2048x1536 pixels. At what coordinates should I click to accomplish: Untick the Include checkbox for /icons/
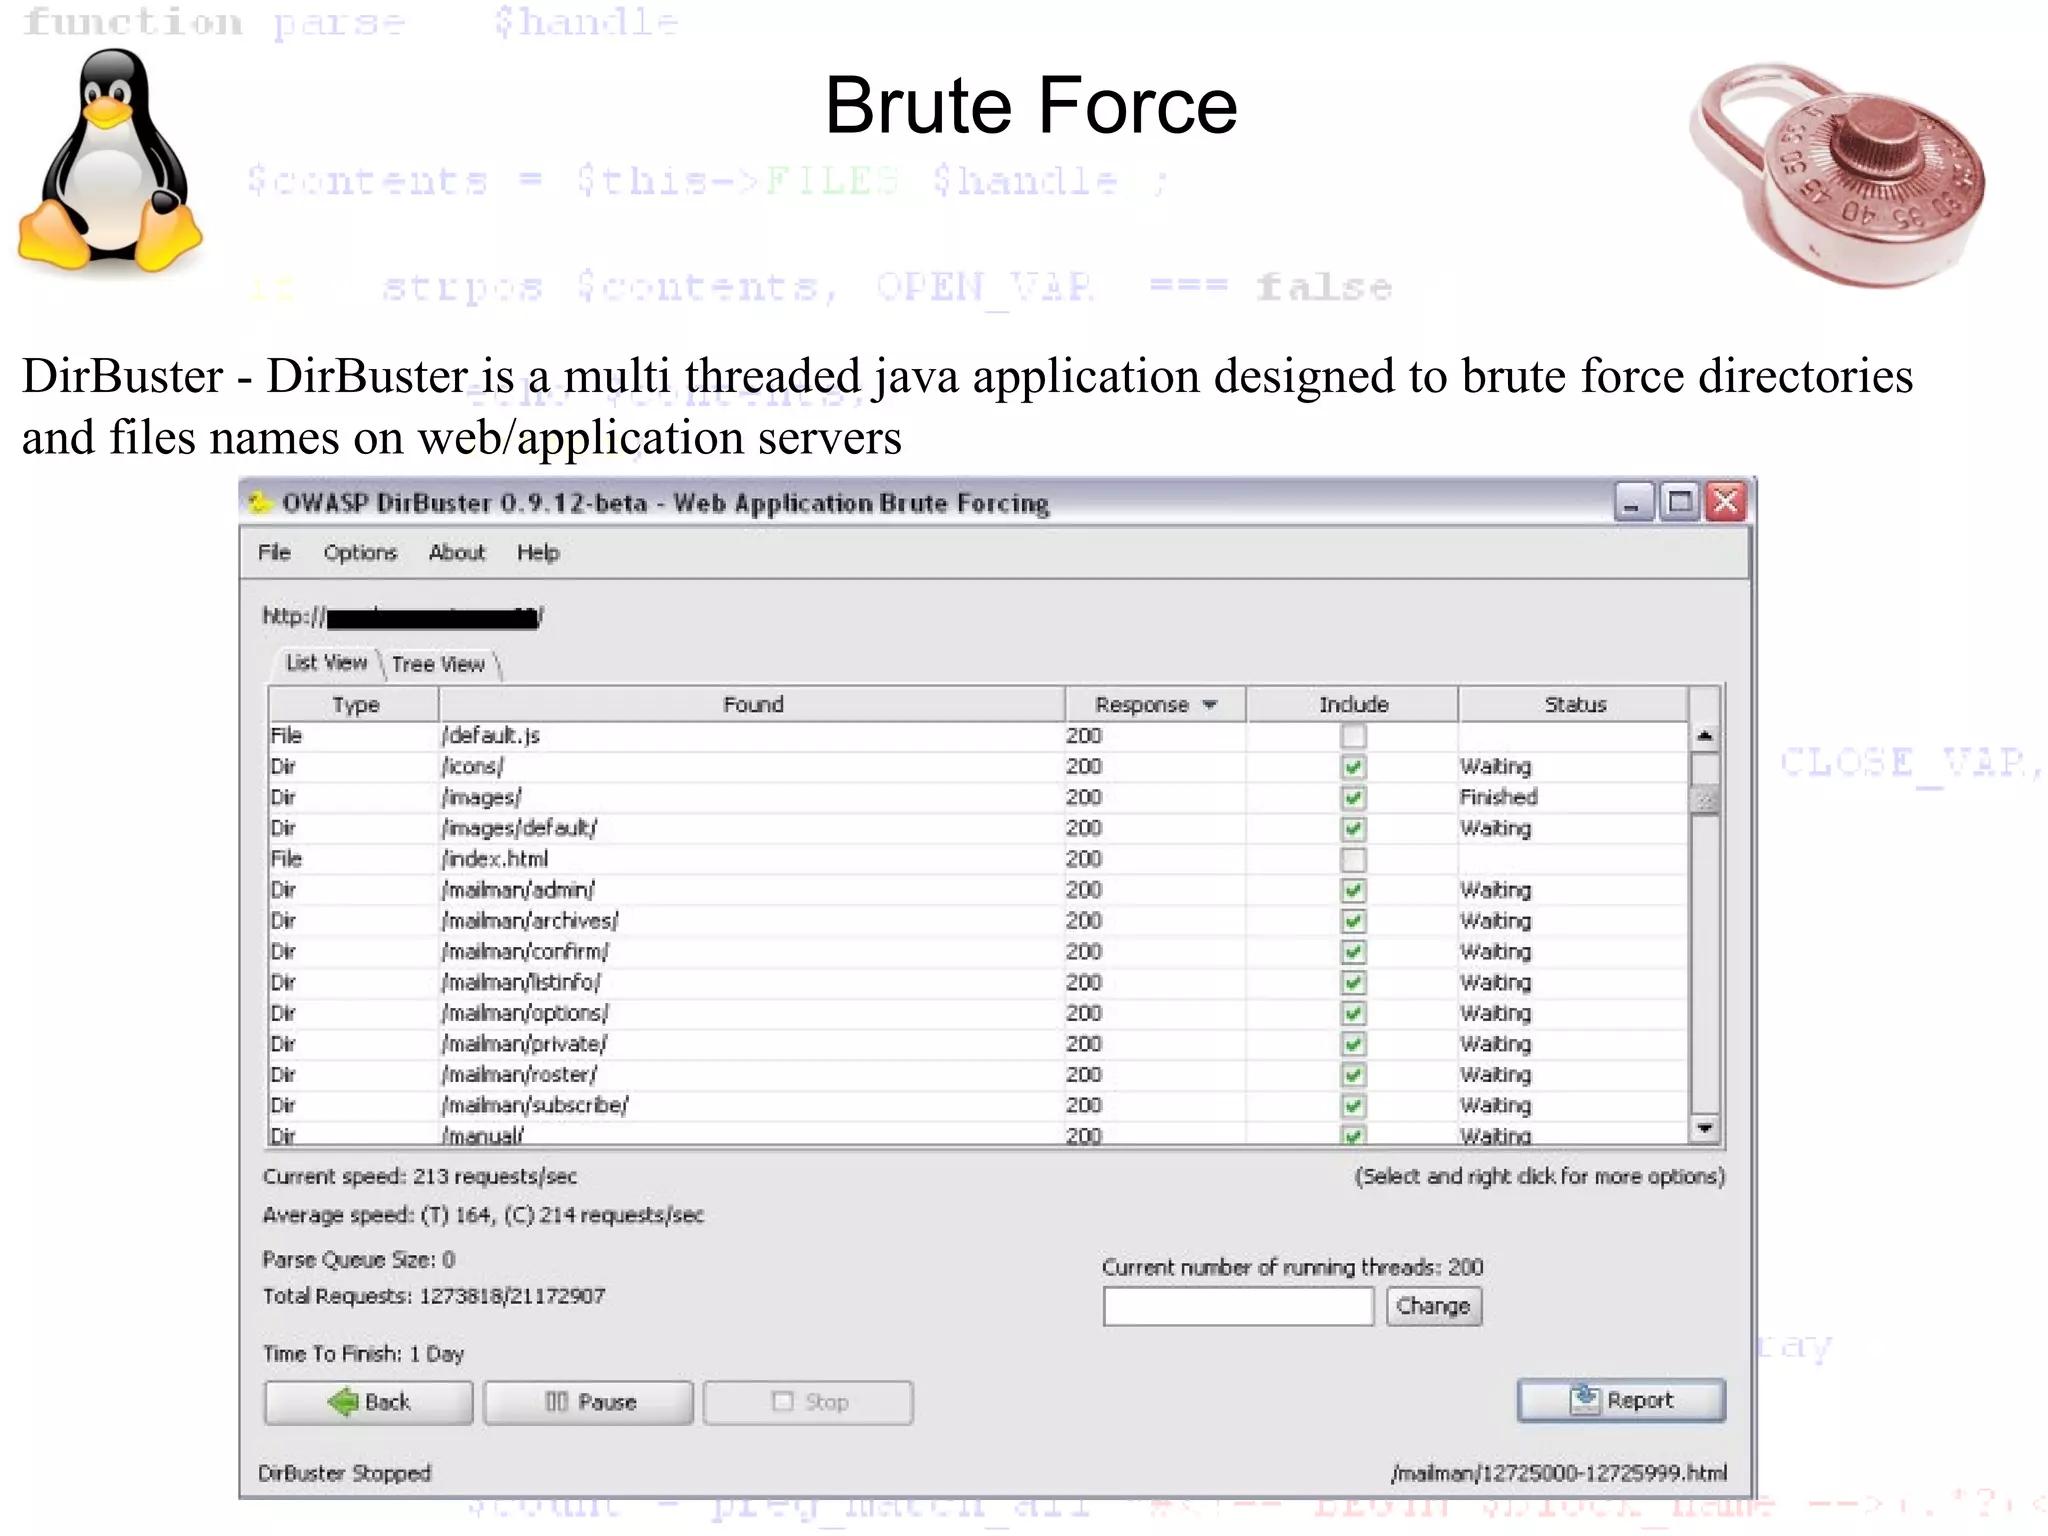(1353, 767)
